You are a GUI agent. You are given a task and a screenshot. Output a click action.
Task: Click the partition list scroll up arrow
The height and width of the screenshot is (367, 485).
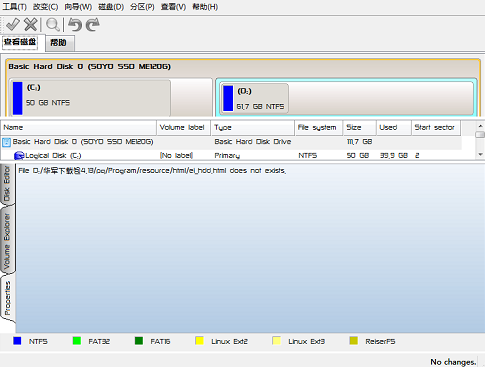point(480,126)
